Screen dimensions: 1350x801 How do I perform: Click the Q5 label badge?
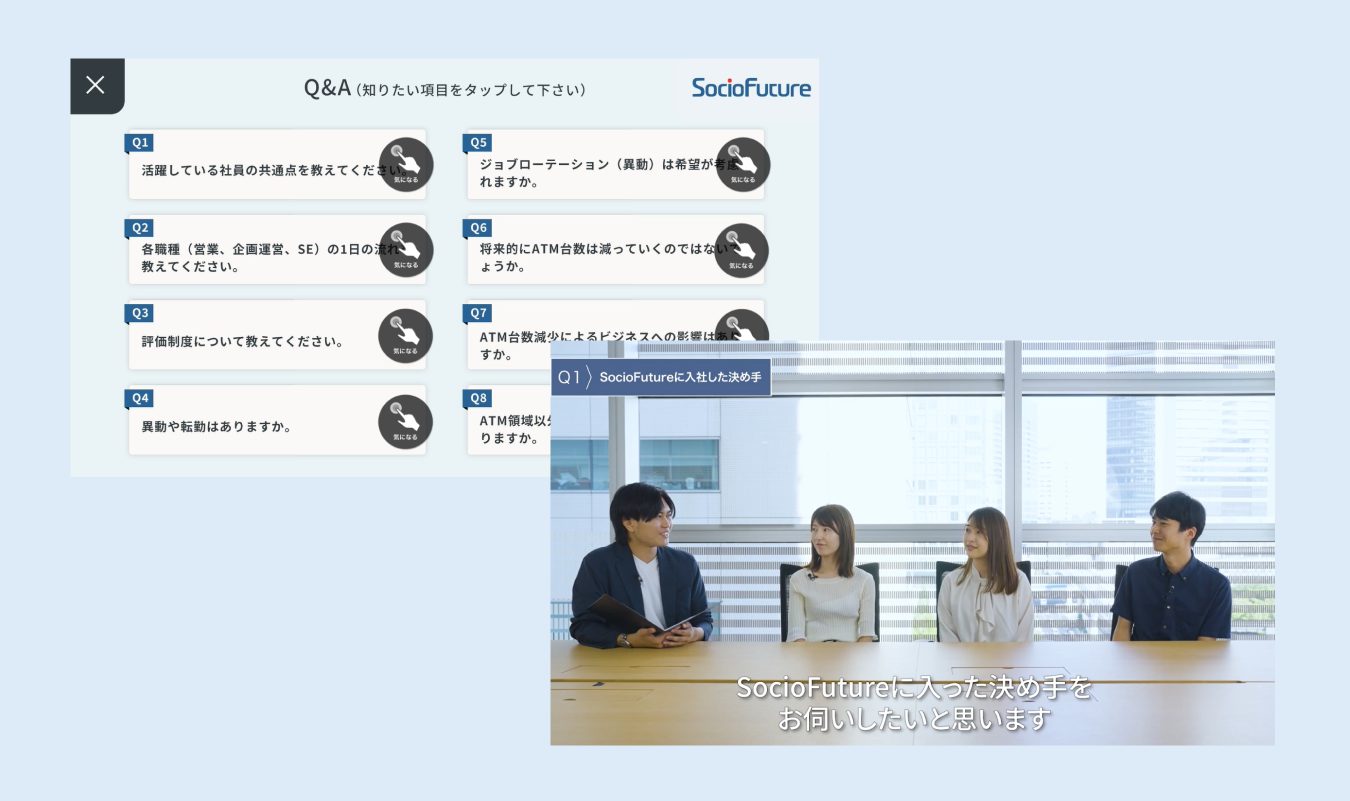(477, 143)
